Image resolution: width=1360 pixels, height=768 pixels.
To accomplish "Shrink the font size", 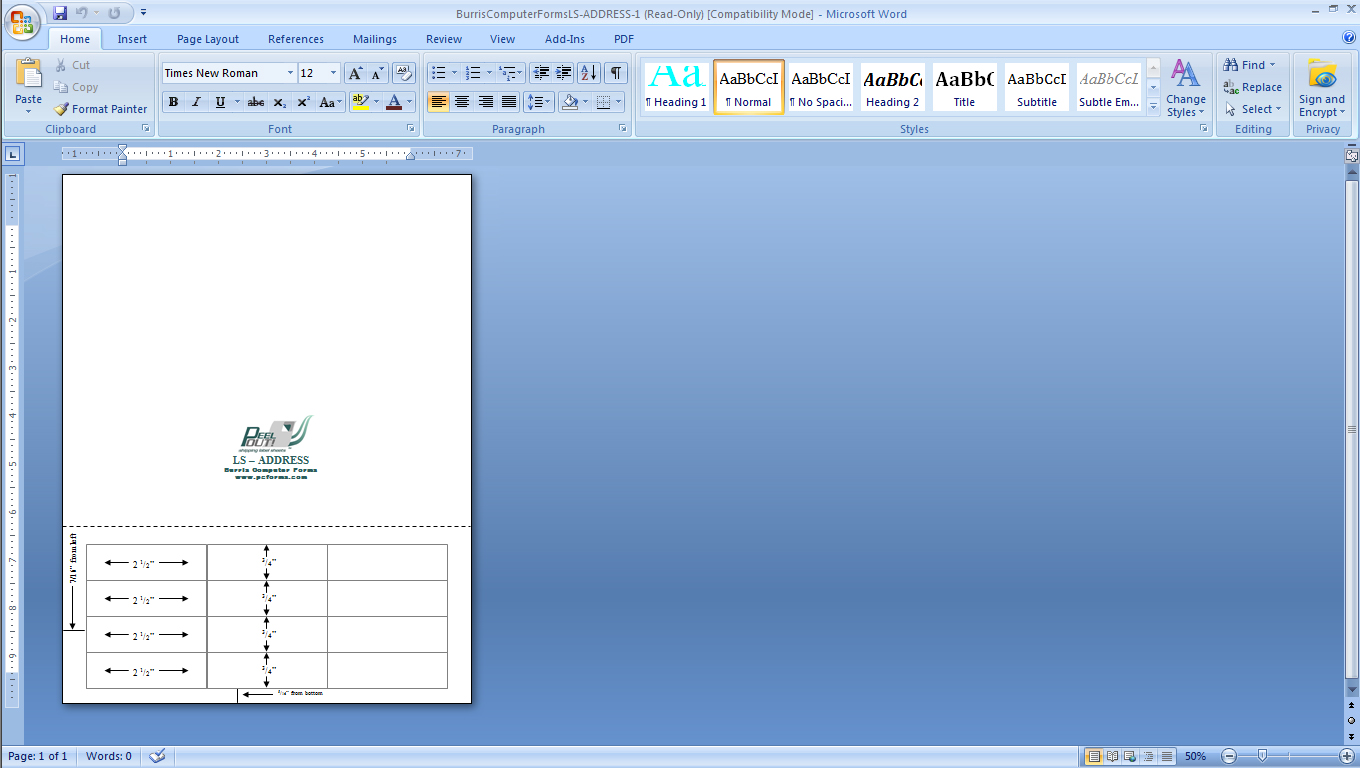I will (x=378, y=73).
